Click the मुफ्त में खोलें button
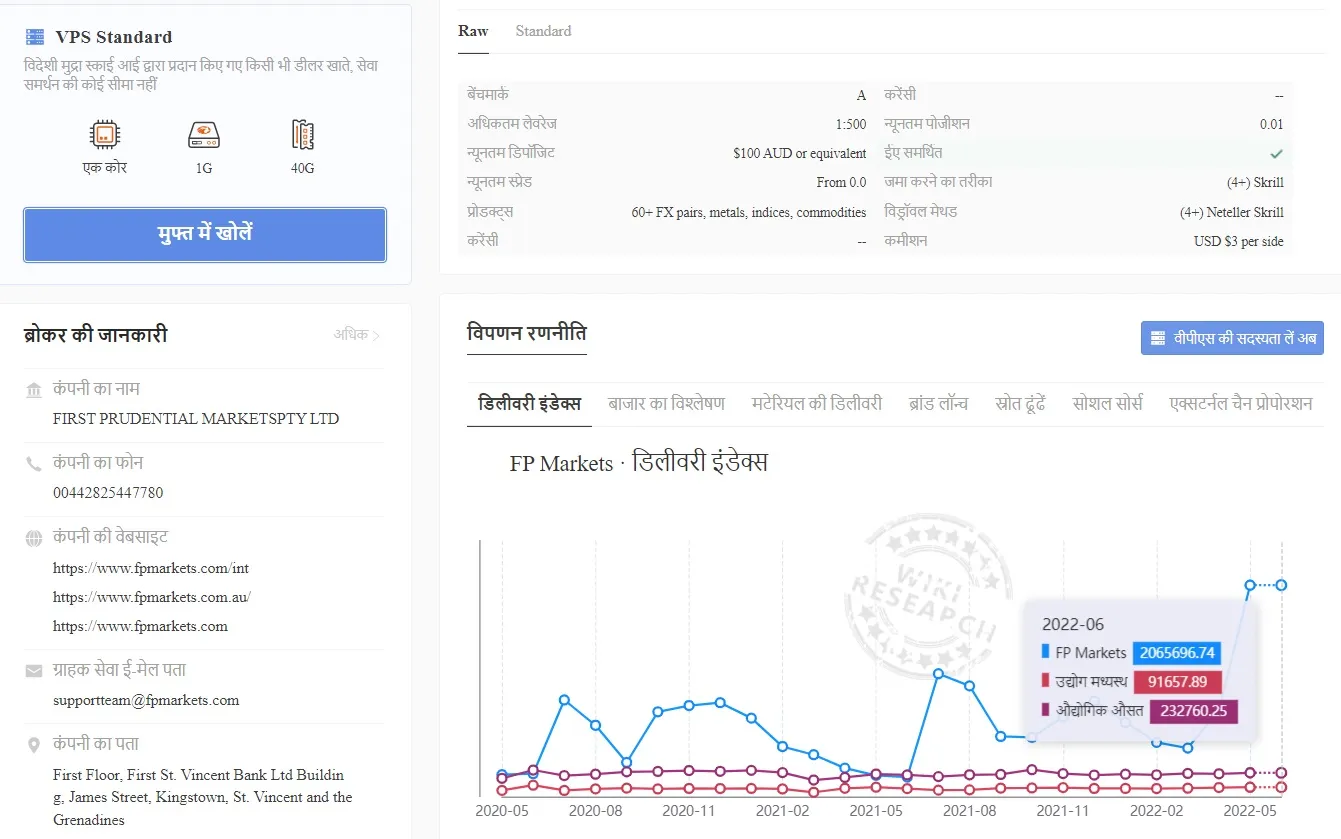Image resolution: width=1341 pixels, height=839 pixels. [x=205, y=235]
